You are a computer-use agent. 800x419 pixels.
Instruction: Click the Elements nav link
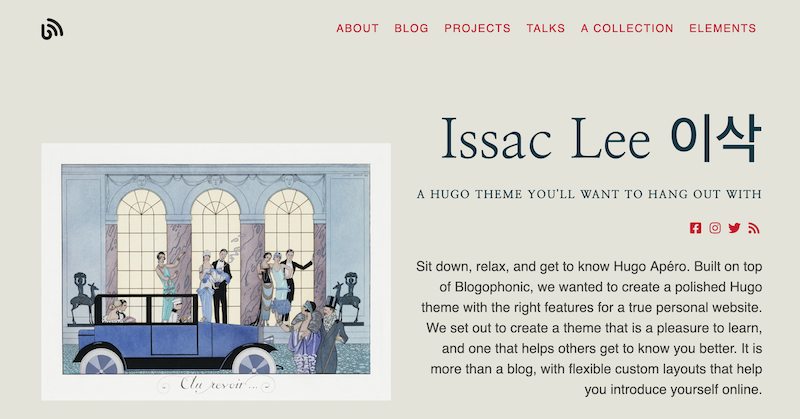(722, 28)
